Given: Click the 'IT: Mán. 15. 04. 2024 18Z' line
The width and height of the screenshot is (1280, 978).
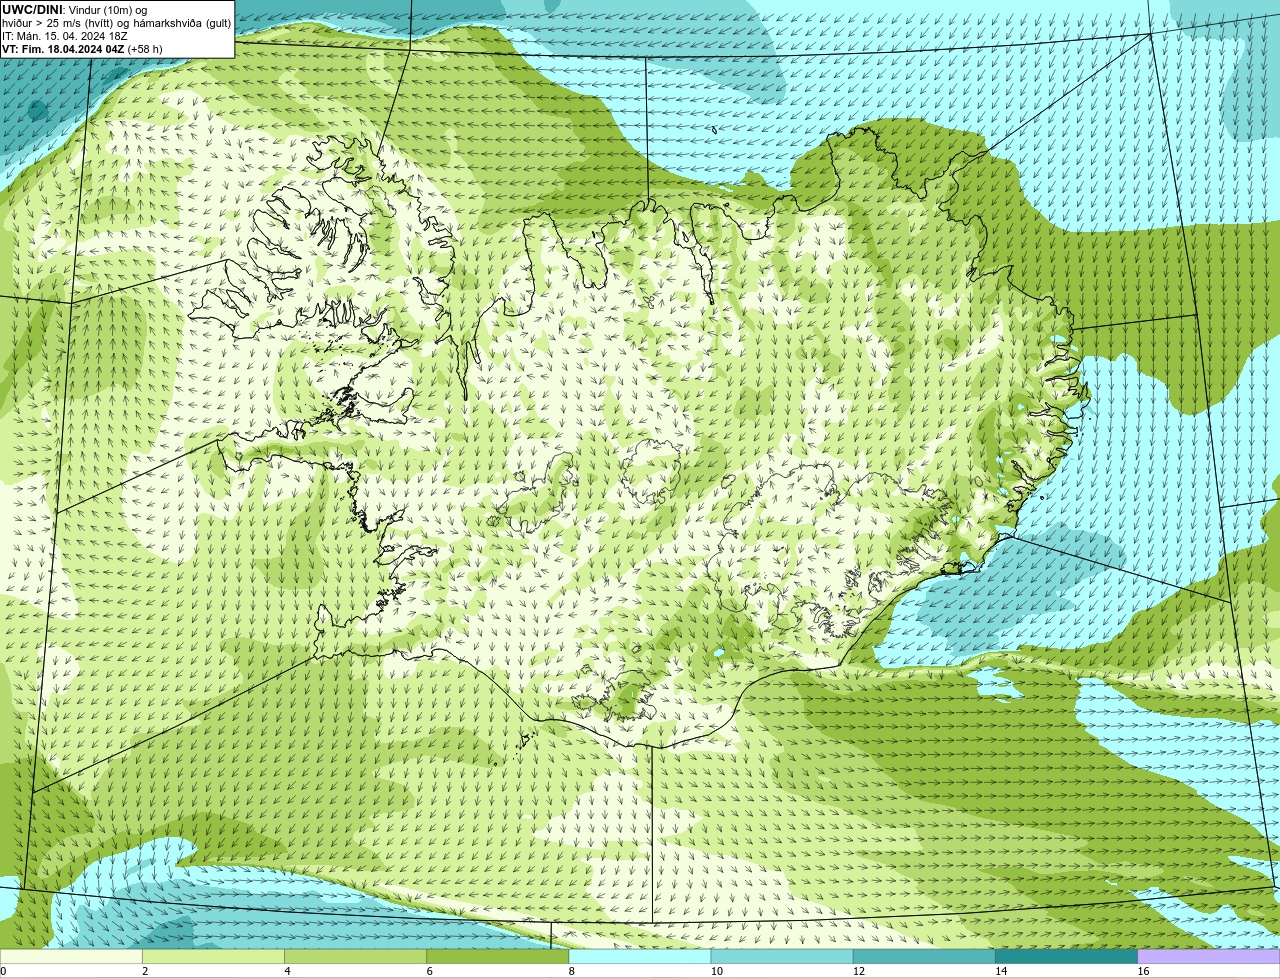Looking at the screenshot, I should 65,36.
